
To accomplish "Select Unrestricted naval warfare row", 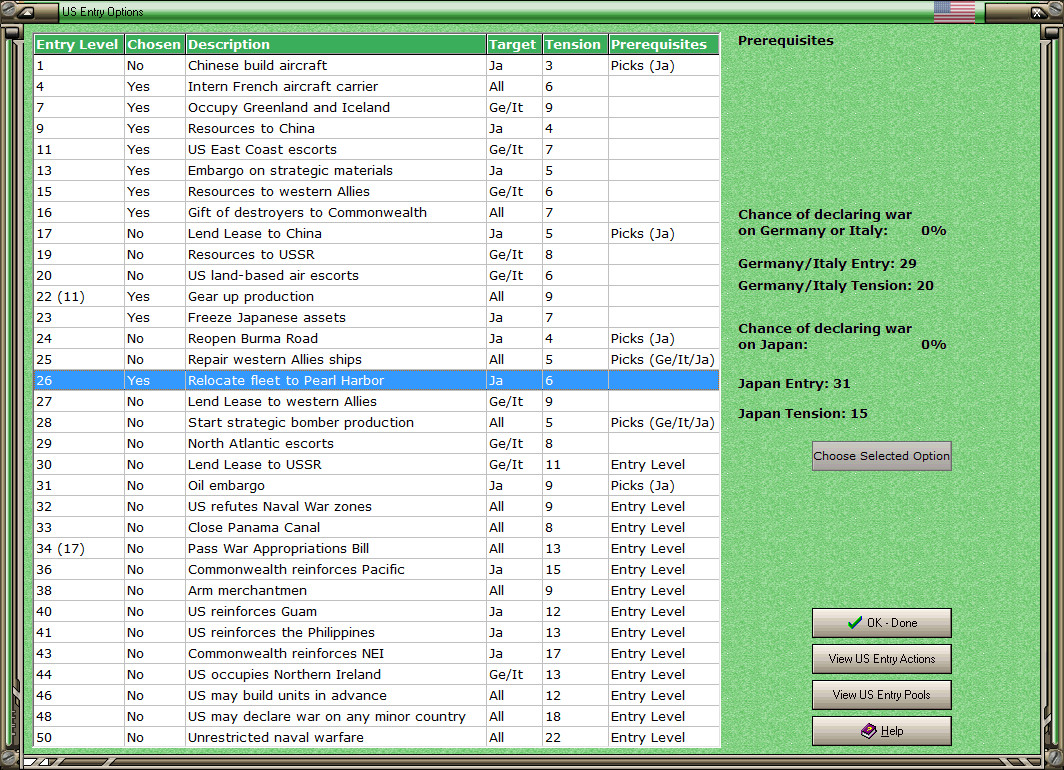I will coord(377,738).
